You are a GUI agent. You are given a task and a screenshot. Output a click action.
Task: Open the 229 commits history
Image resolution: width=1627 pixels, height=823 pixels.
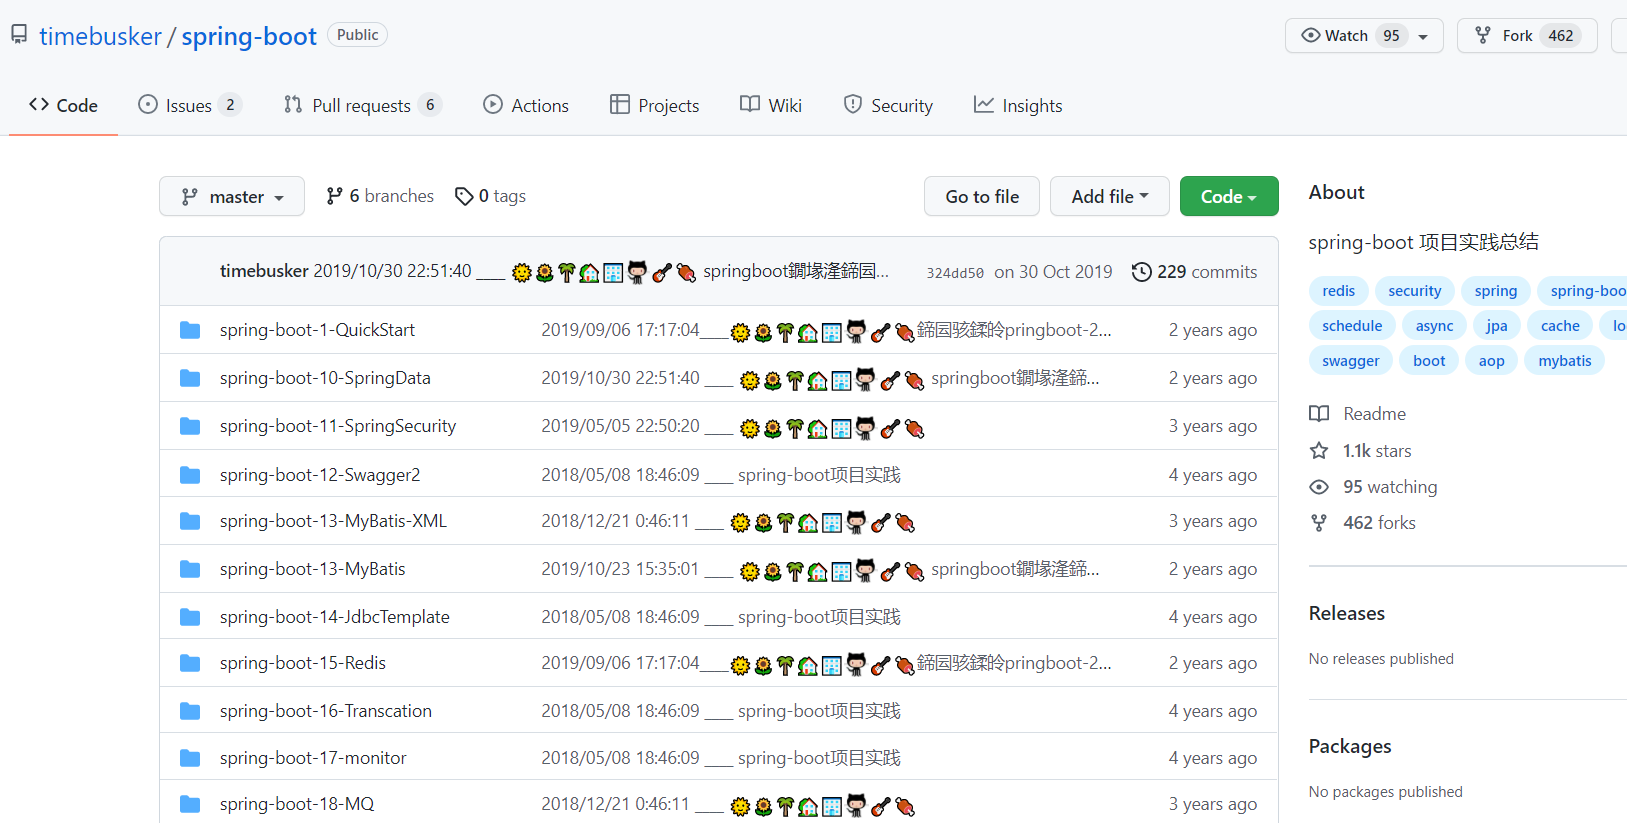[x=1195, y=272]
